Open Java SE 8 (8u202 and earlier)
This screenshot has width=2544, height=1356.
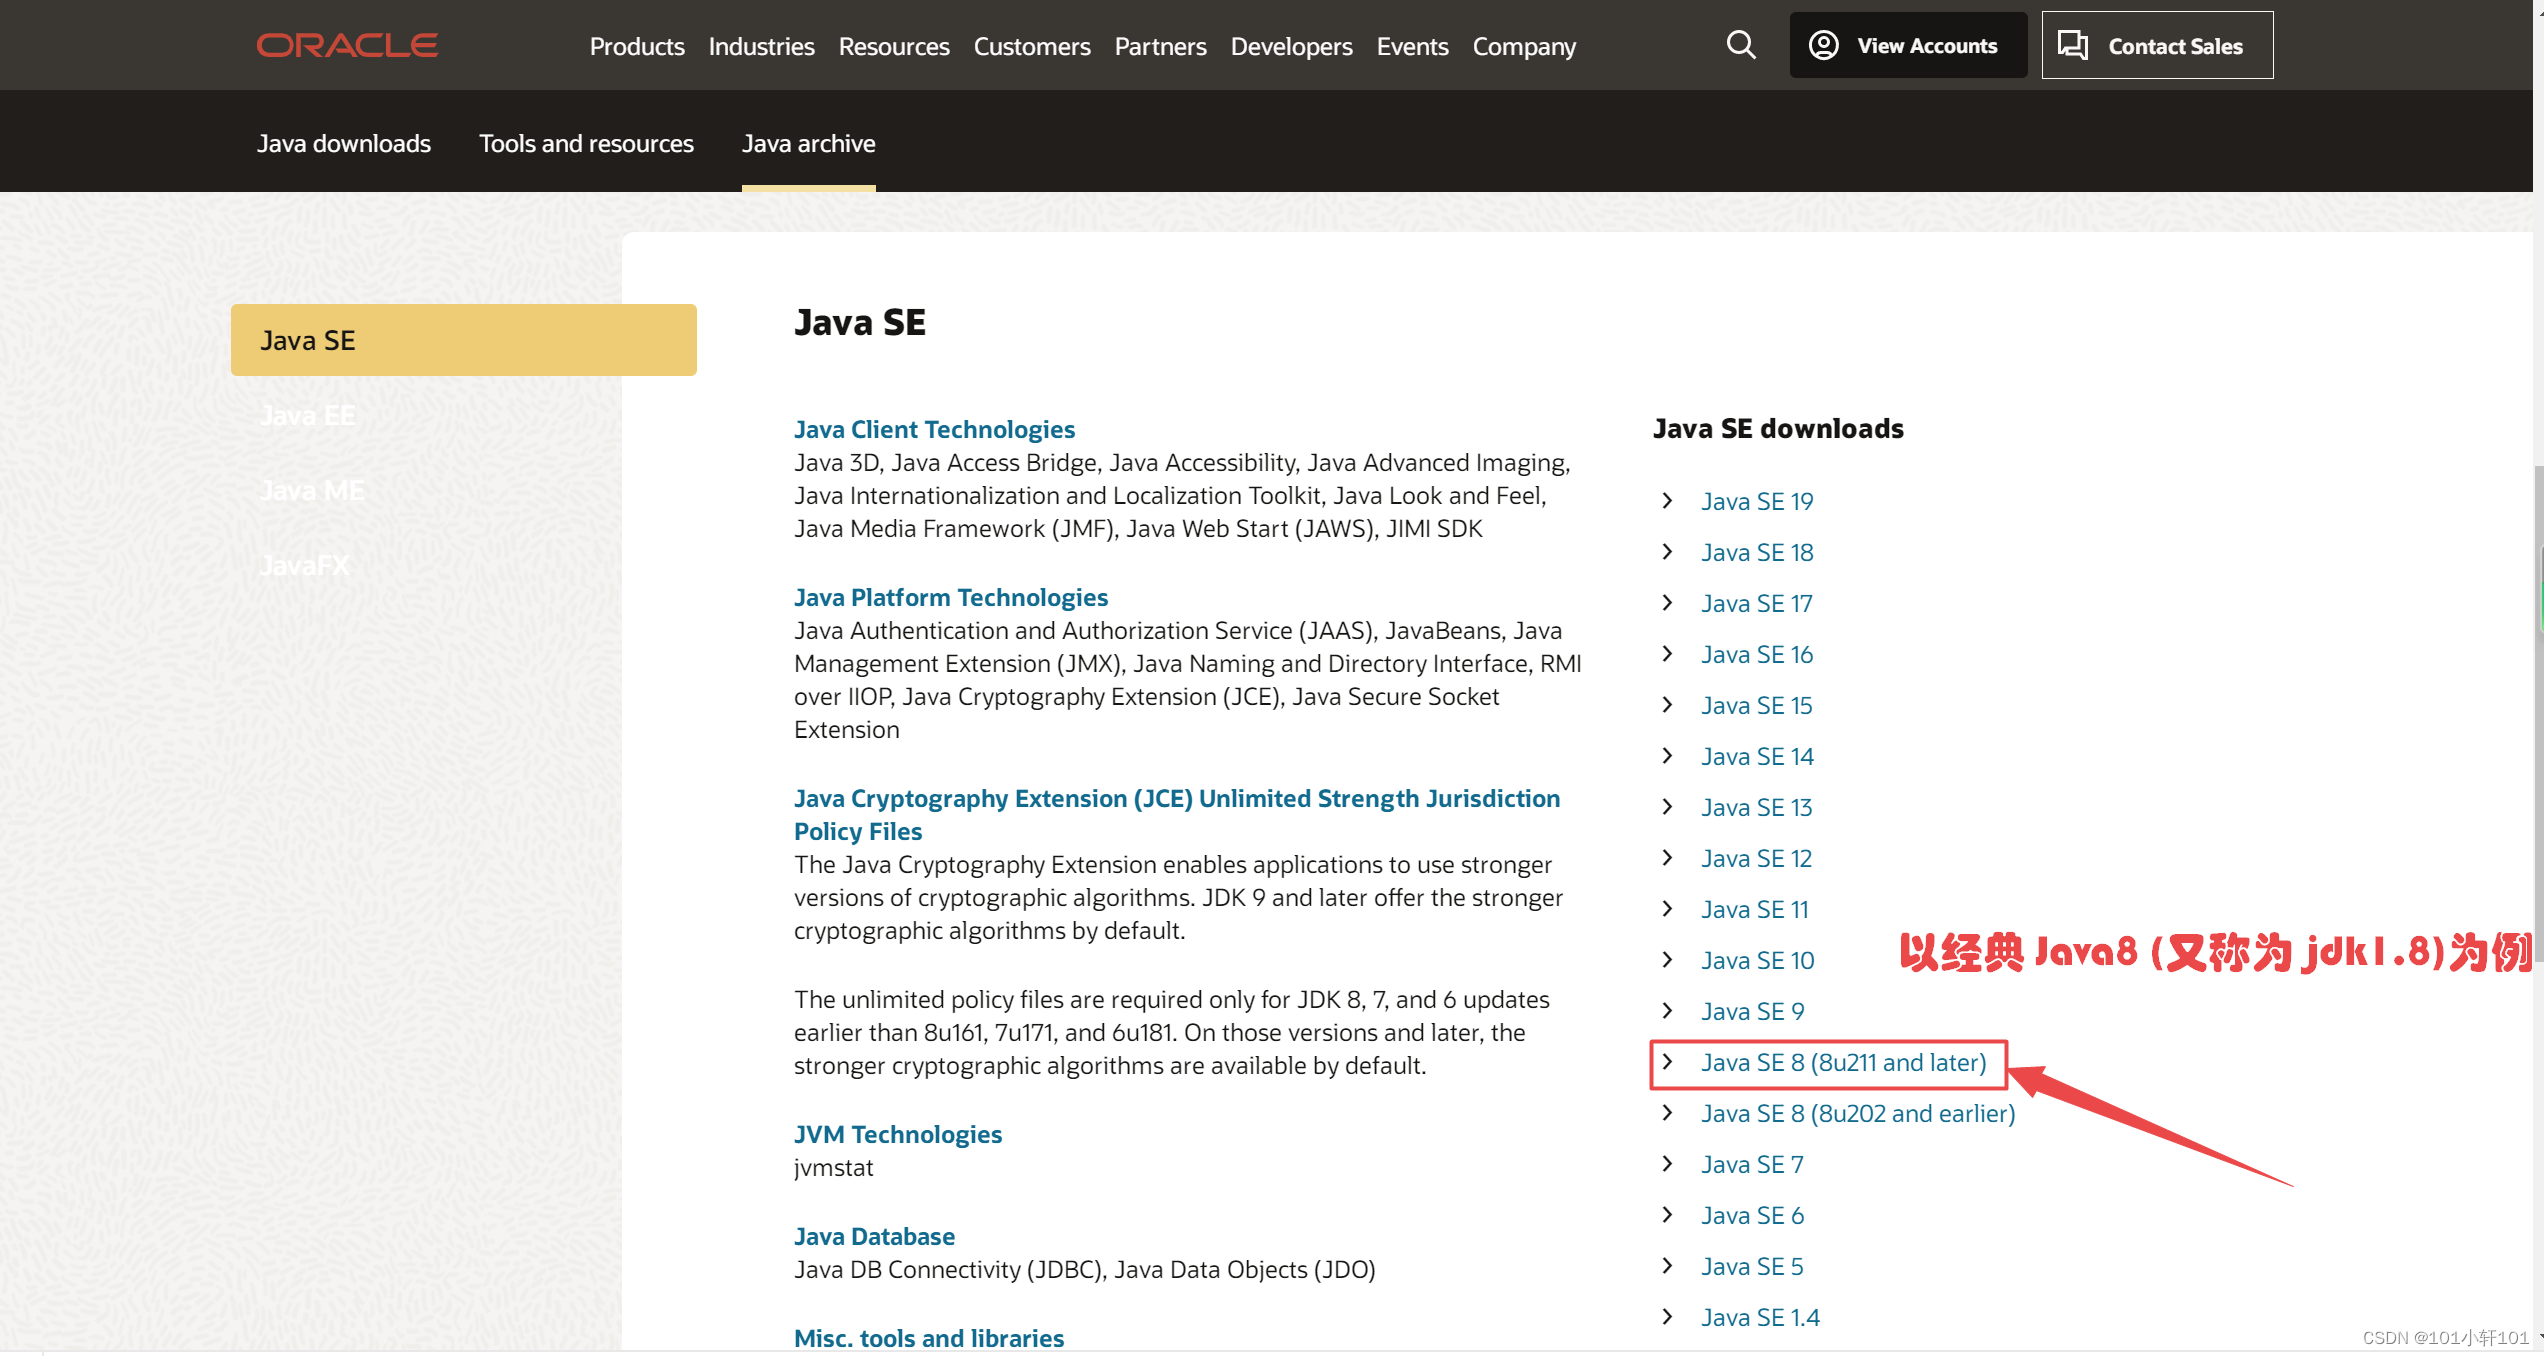pyautogui.click(x=1858, y=1113)
